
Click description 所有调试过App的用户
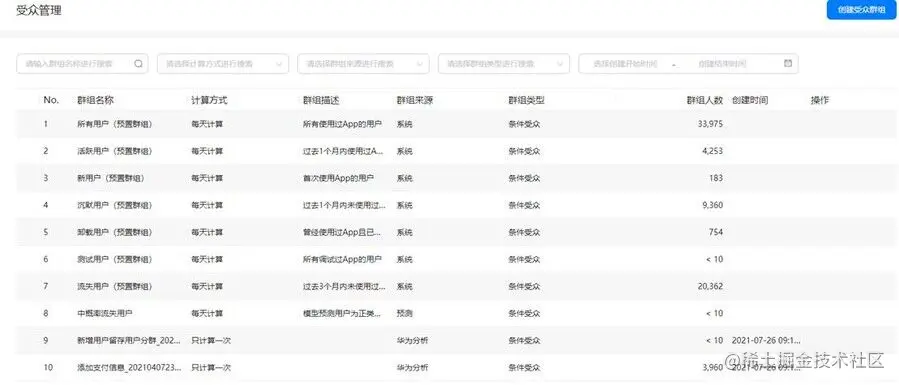342,259
